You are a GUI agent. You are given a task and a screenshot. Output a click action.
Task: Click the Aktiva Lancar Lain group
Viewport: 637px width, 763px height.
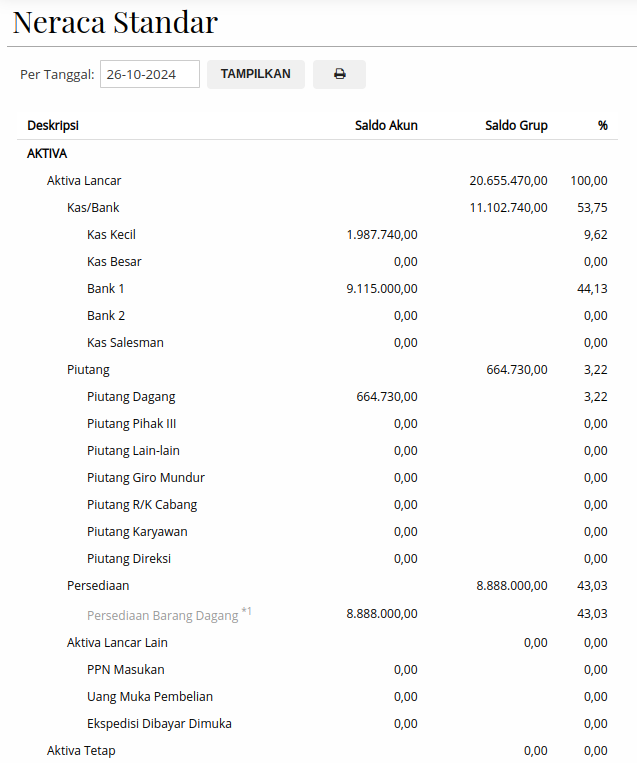click(117, 643)
